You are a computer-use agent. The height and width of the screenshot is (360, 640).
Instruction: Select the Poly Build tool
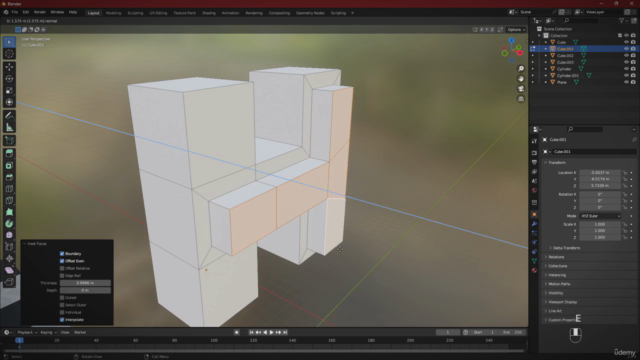click(9, 212)
